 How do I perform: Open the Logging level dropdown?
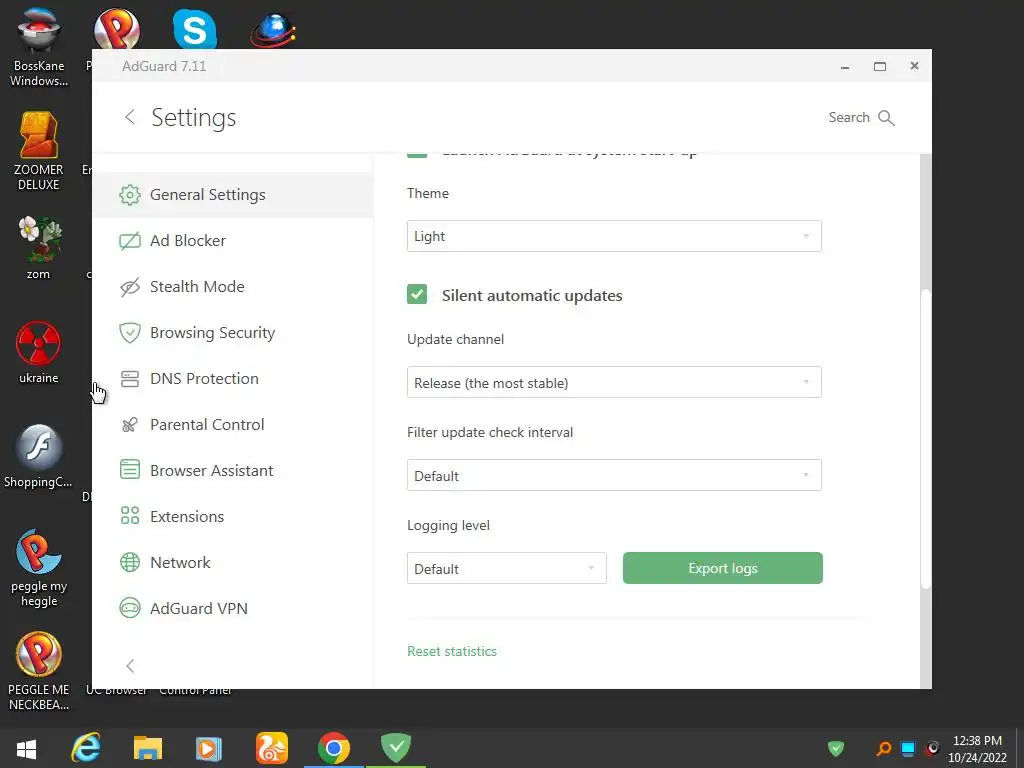click(x=506, y=568)
